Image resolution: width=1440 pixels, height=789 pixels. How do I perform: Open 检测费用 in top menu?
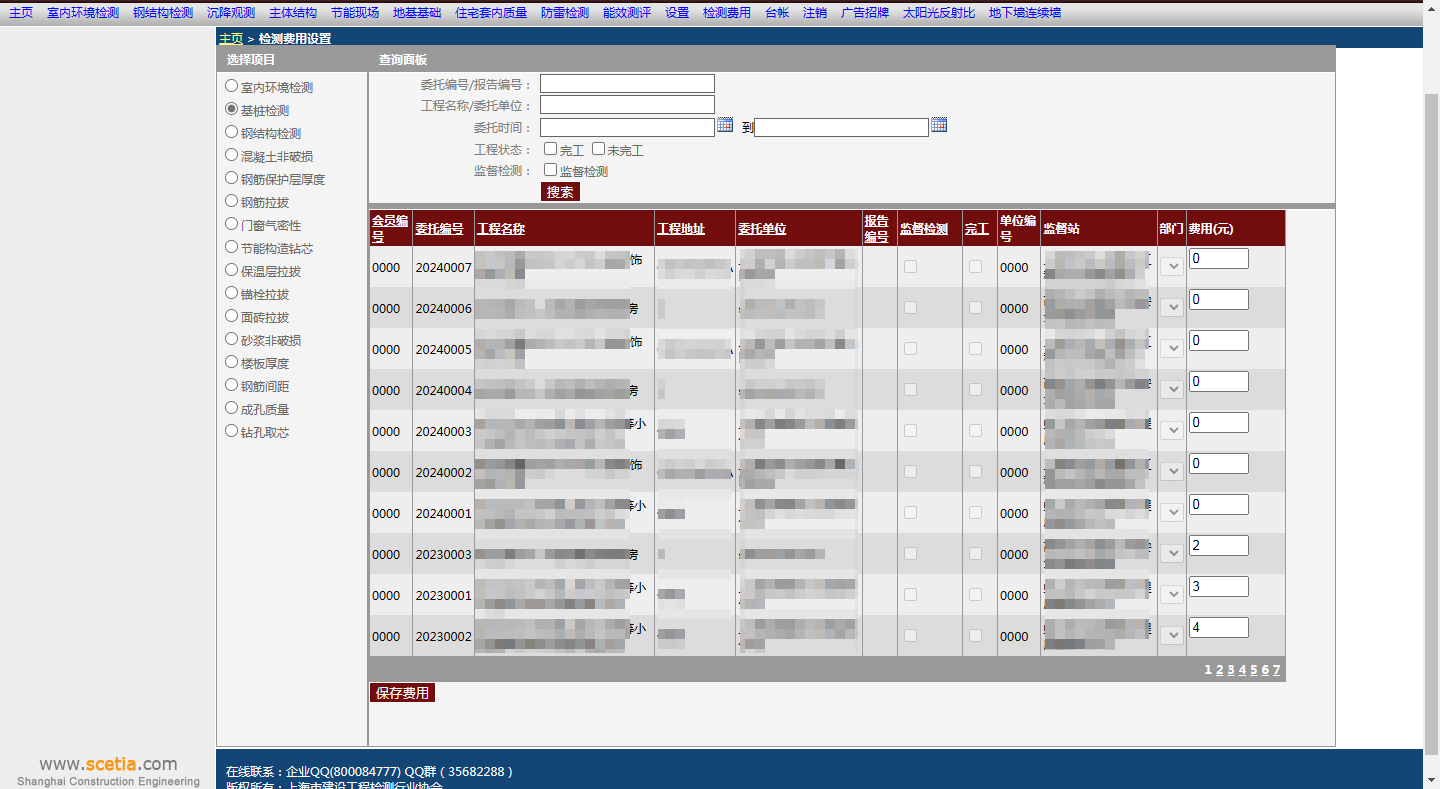[x=726, y=13]
